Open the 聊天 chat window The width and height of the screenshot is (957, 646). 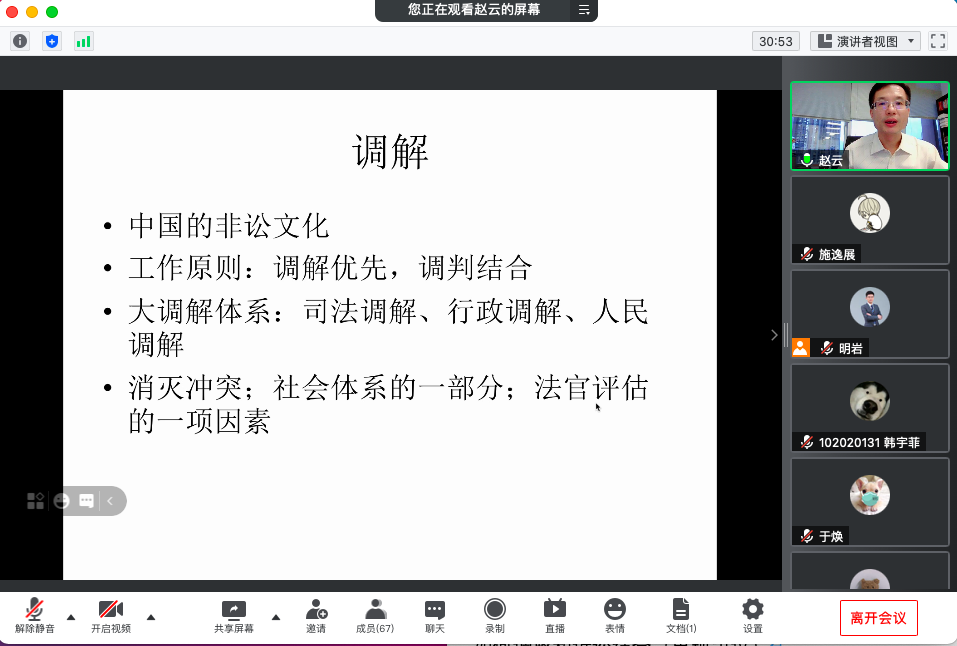(x=434, y=615)
